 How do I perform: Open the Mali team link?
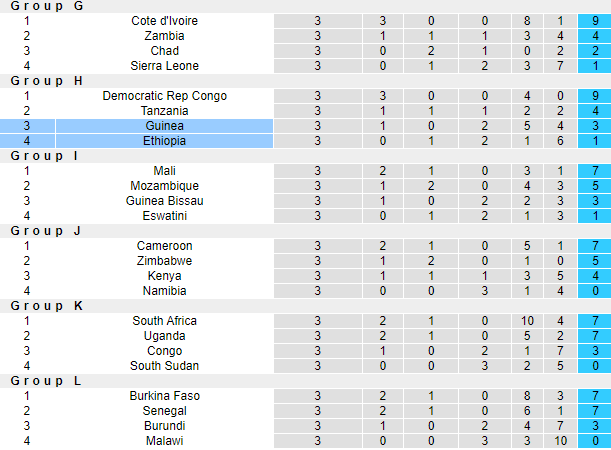[164, 171]
